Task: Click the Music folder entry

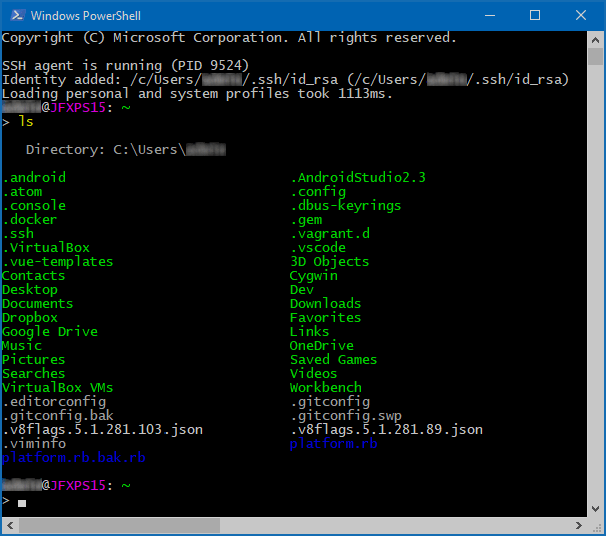Action: pyautogui.click(x=22, y=345)
